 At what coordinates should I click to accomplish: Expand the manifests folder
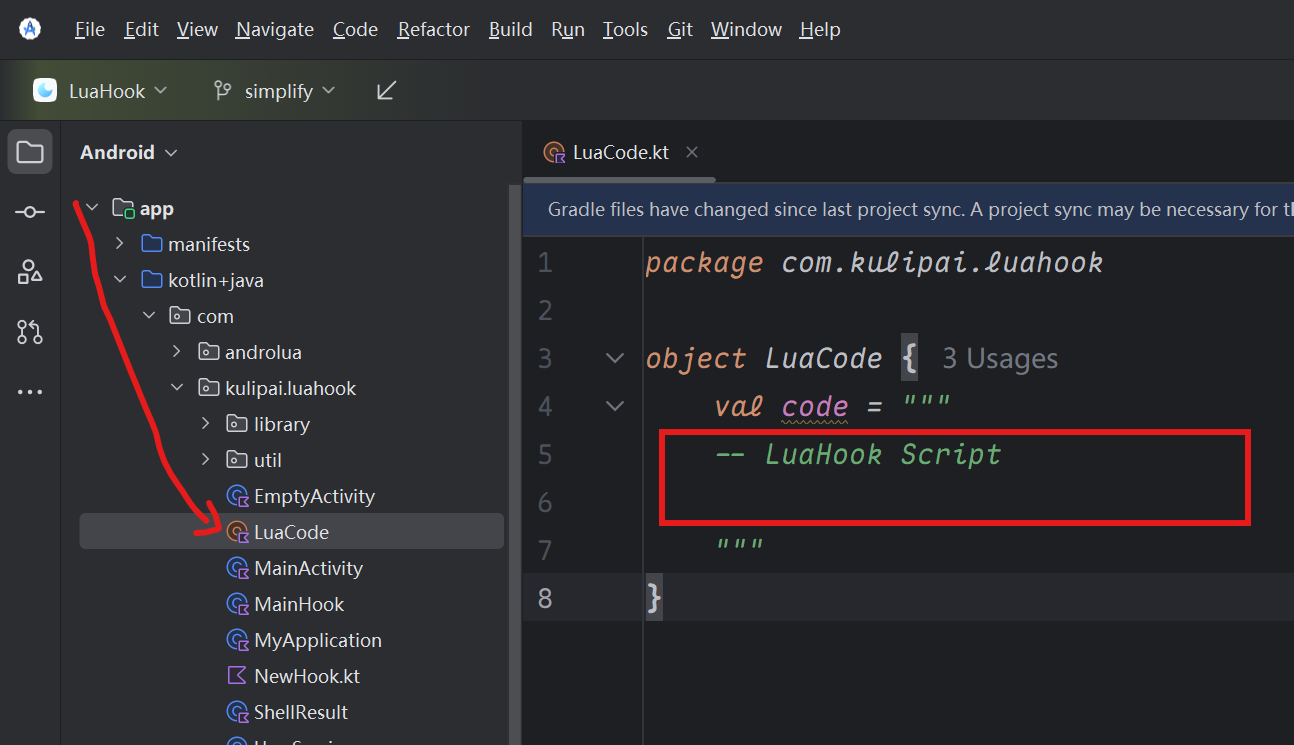click(x=120, y=244)
